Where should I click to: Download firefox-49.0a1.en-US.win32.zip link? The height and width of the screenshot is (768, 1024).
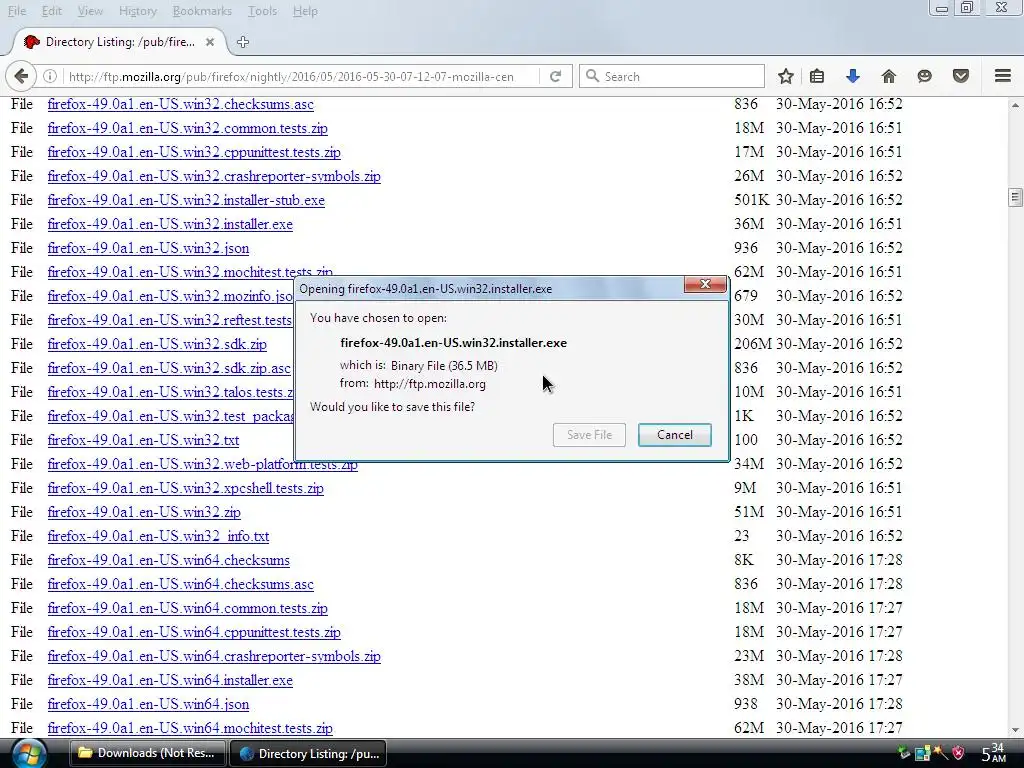(x=144, y=513)
